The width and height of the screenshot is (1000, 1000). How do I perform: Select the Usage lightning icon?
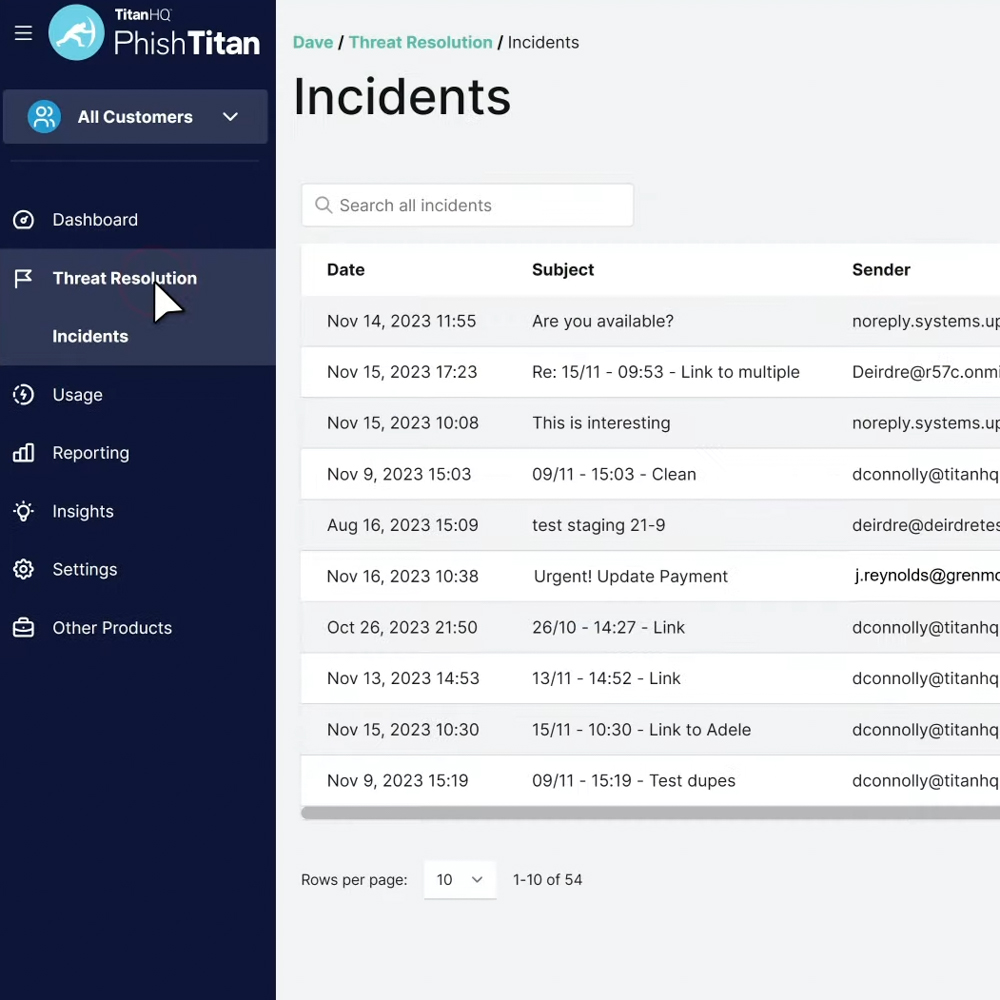click(x=23, y=394)
